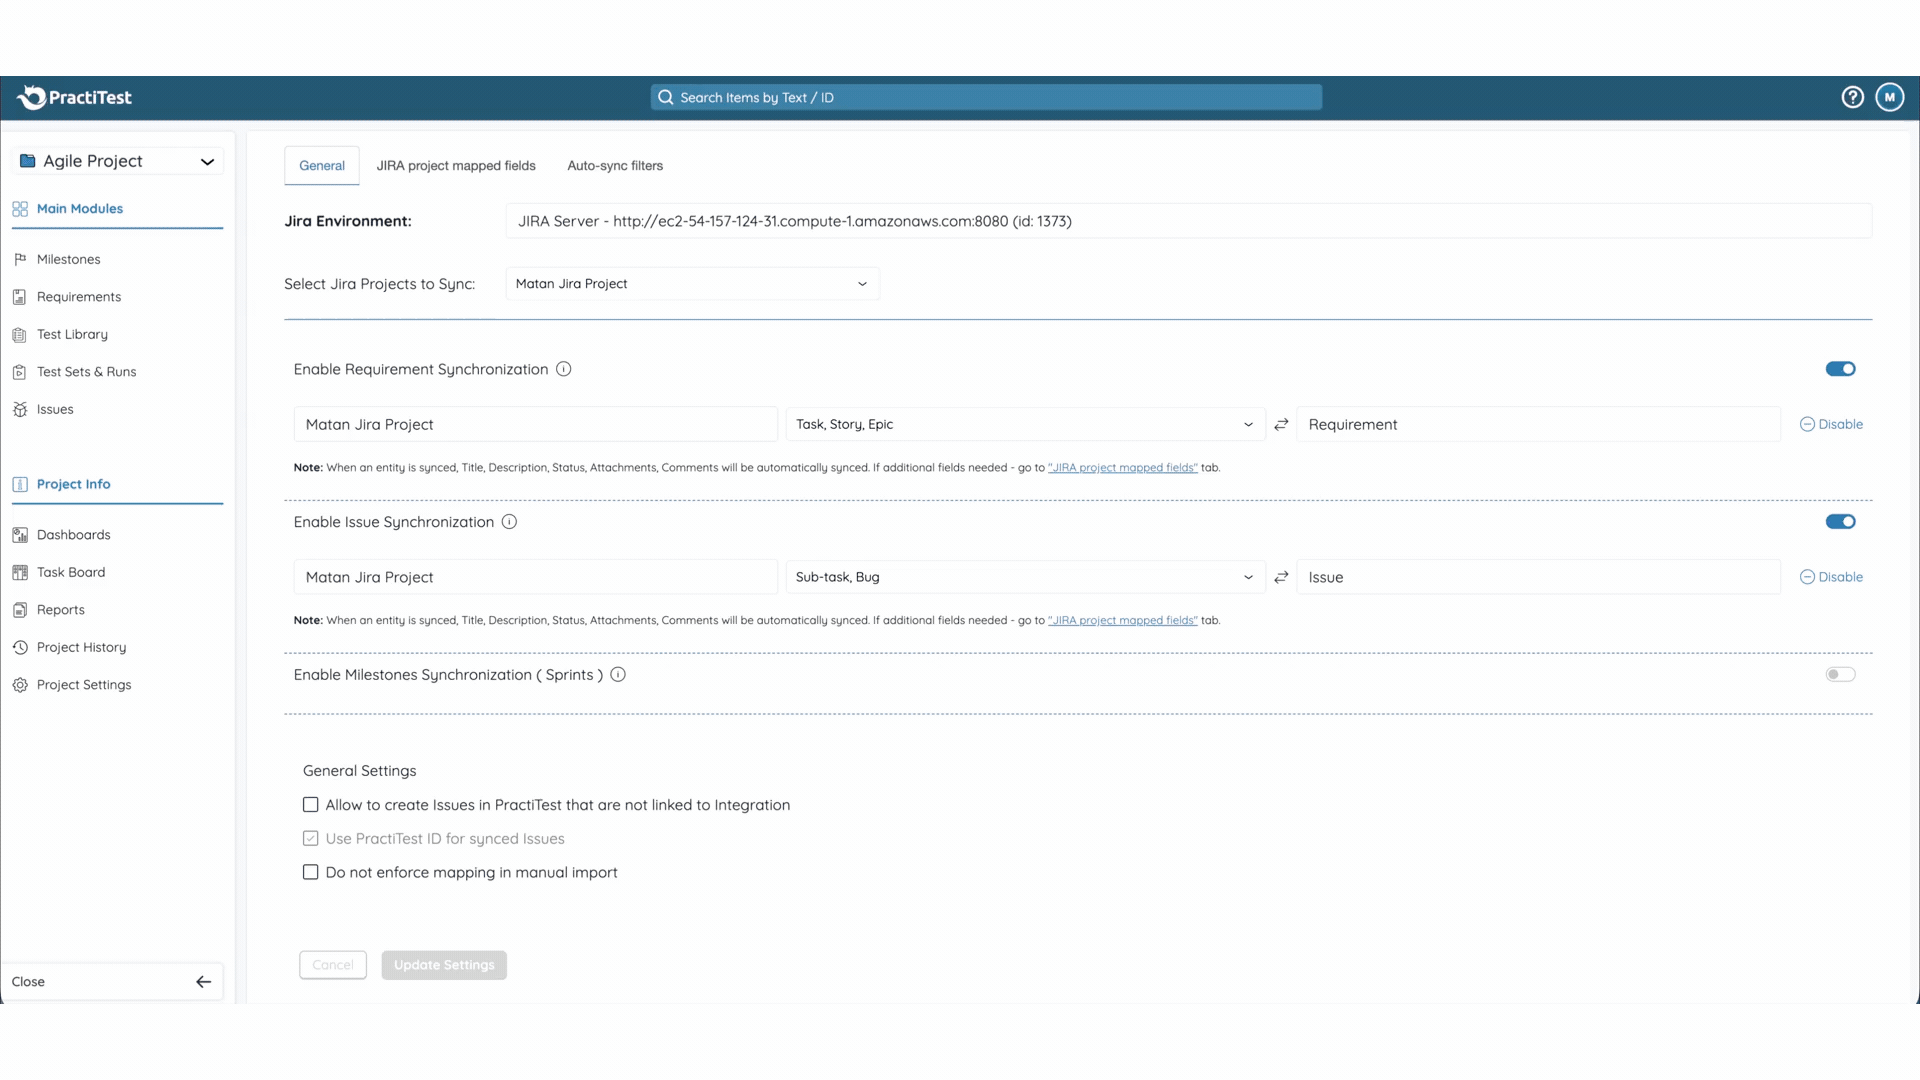The image size is (1920, 1080).
Task: Open Test Library from the sidebar
Action: pyautogui.click(x=72, y=334)
